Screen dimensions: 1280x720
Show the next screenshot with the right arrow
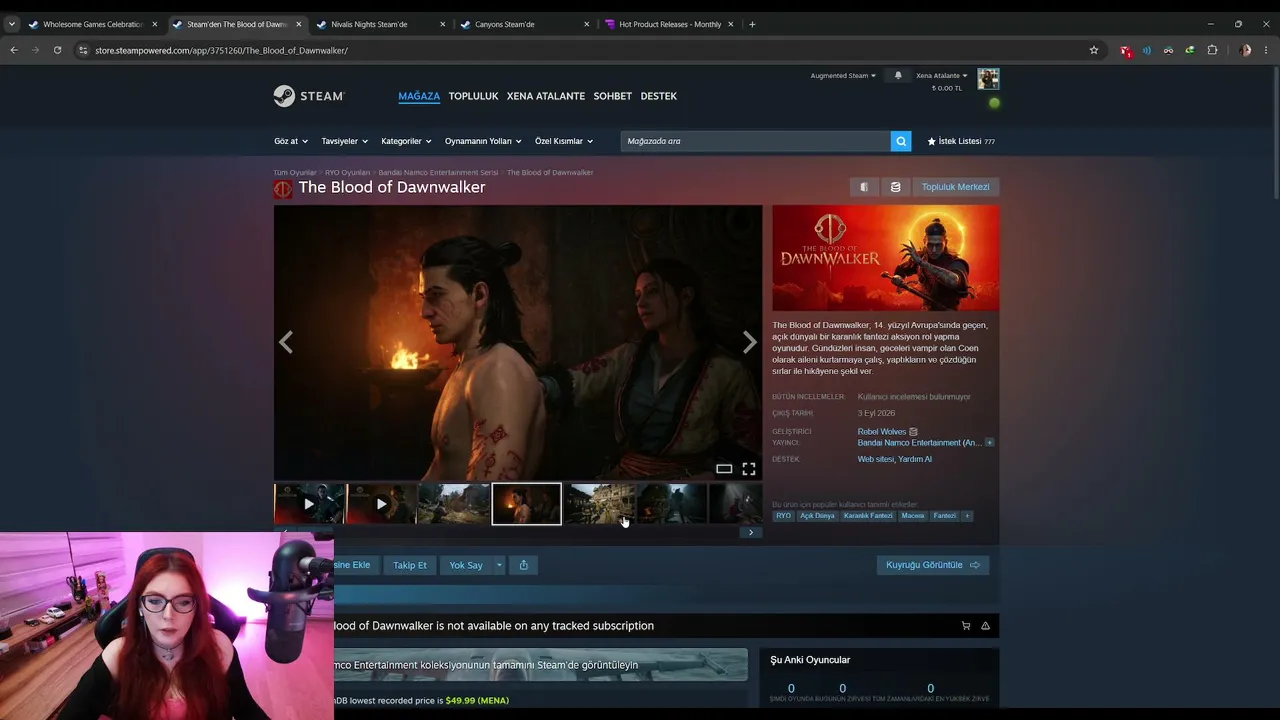tap(749, 343)
